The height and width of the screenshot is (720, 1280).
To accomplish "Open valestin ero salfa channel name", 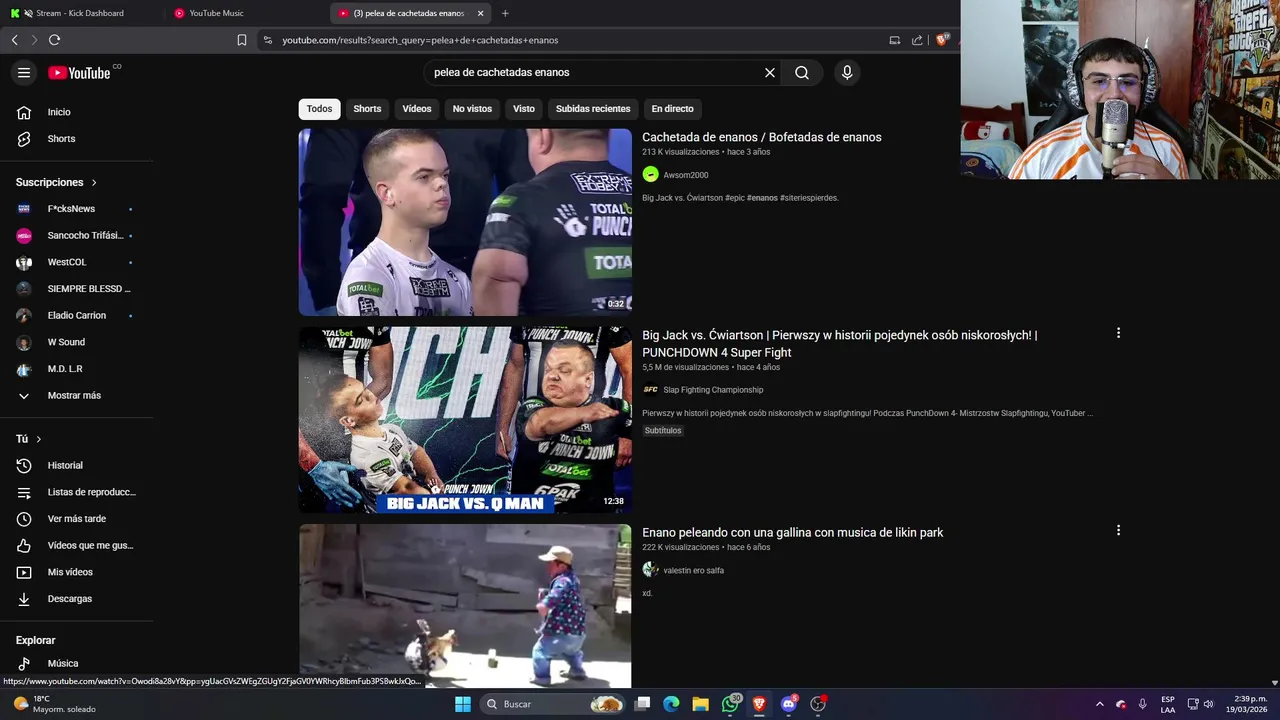I will (x=693, y=570).
